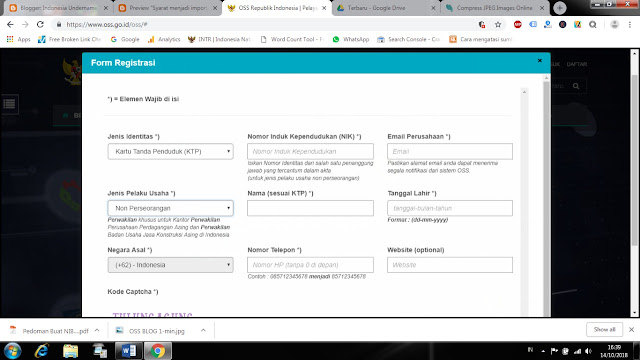Open Microsoft Word from taskbar
Image resolution: width=640 pixels, height=360 pixels.
coord(129,351)
